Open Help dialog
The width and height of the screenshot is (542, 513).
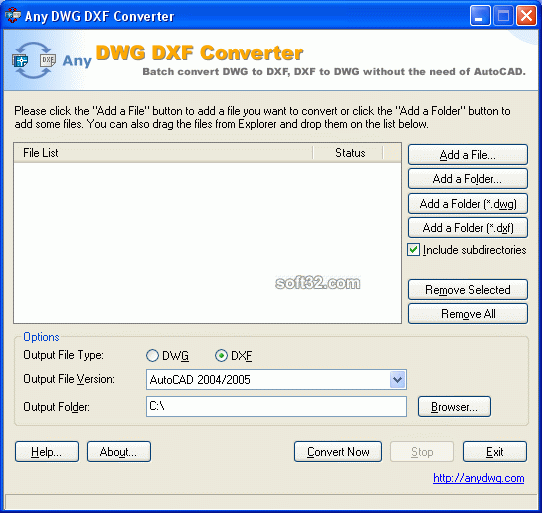point(47,451)
